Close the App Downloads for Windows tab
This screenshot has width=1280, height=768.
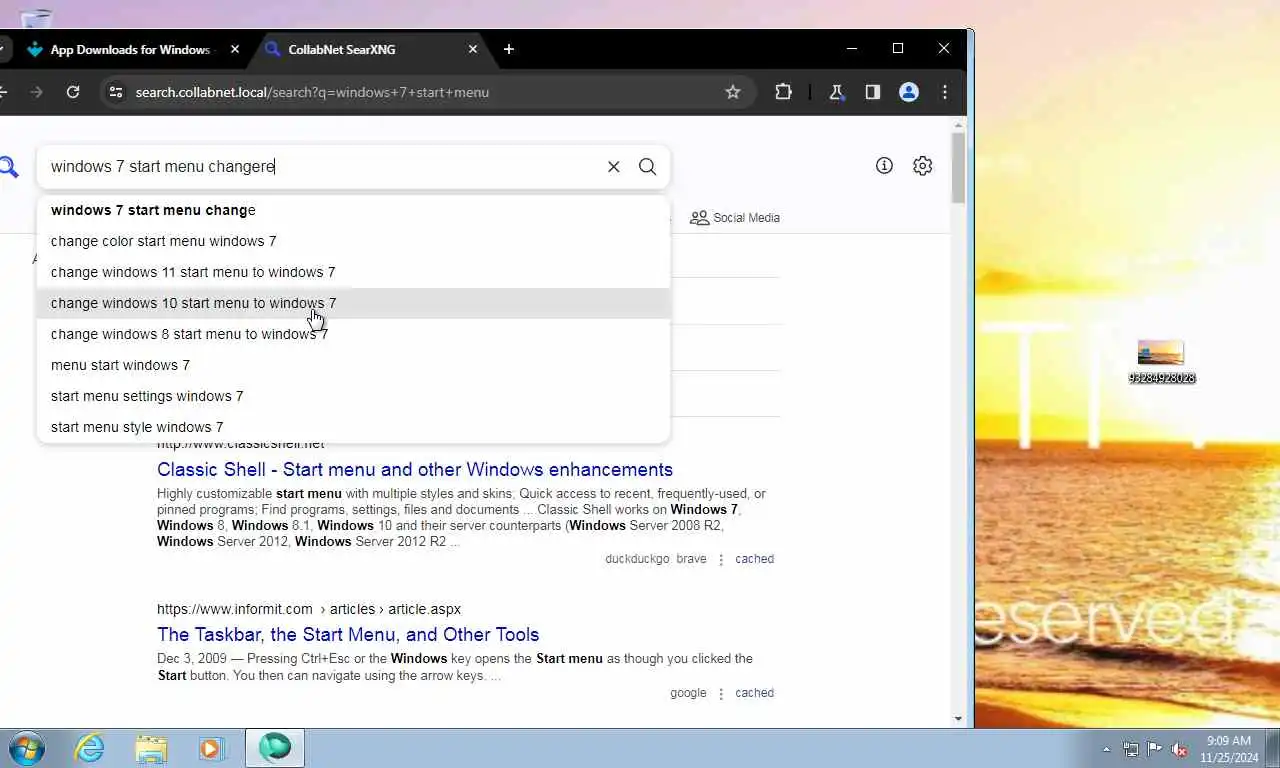coord(235,49)
